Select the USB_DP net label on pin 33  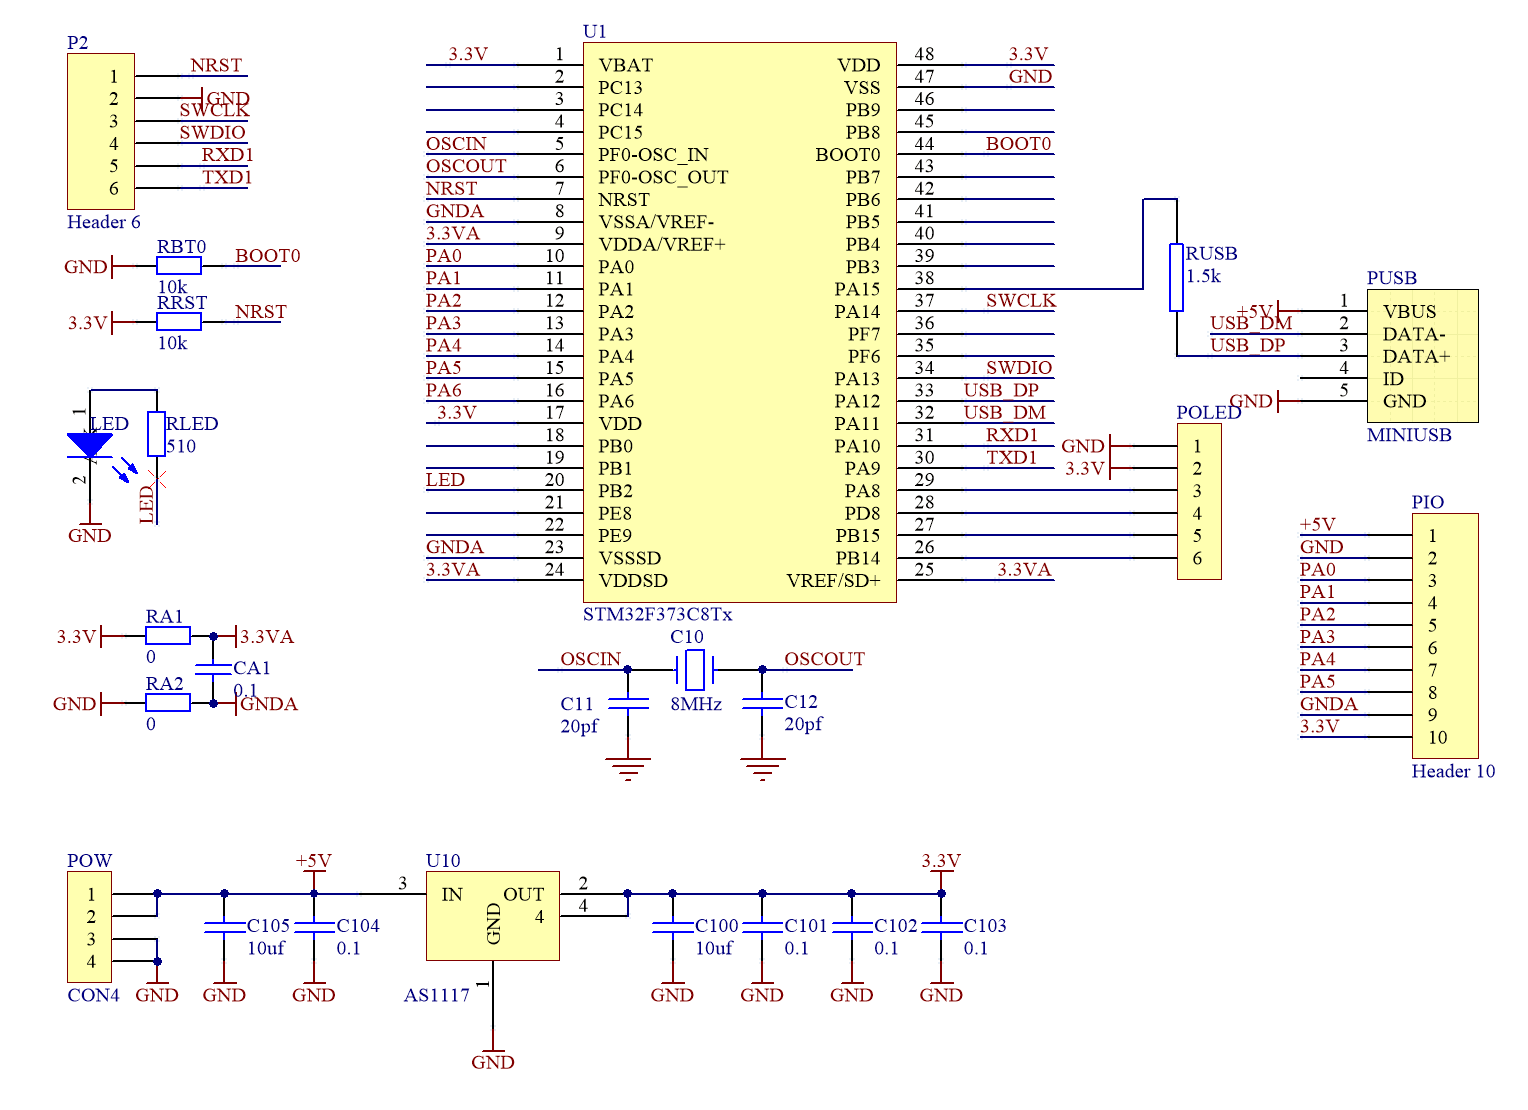(1000, 390)
